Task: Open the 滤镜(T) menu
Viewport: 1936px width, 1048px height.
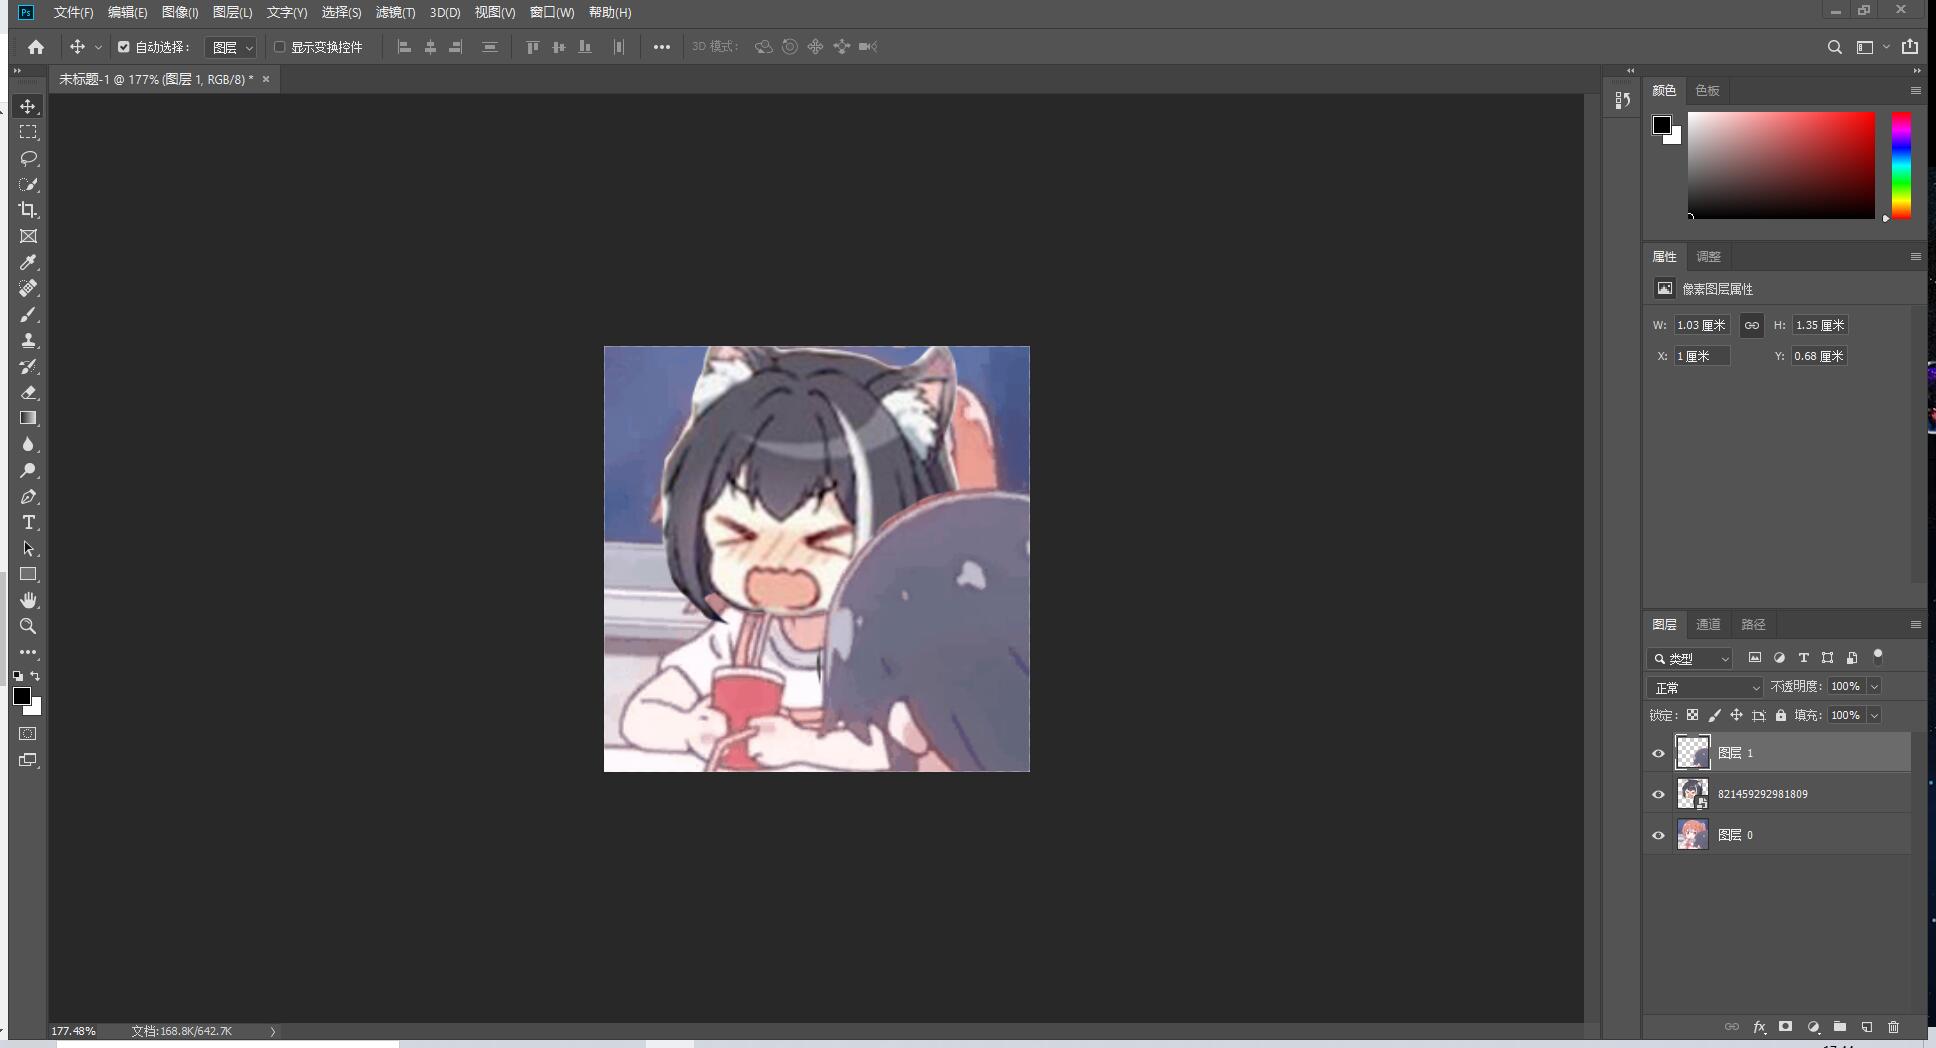Action: coord(395,12)
